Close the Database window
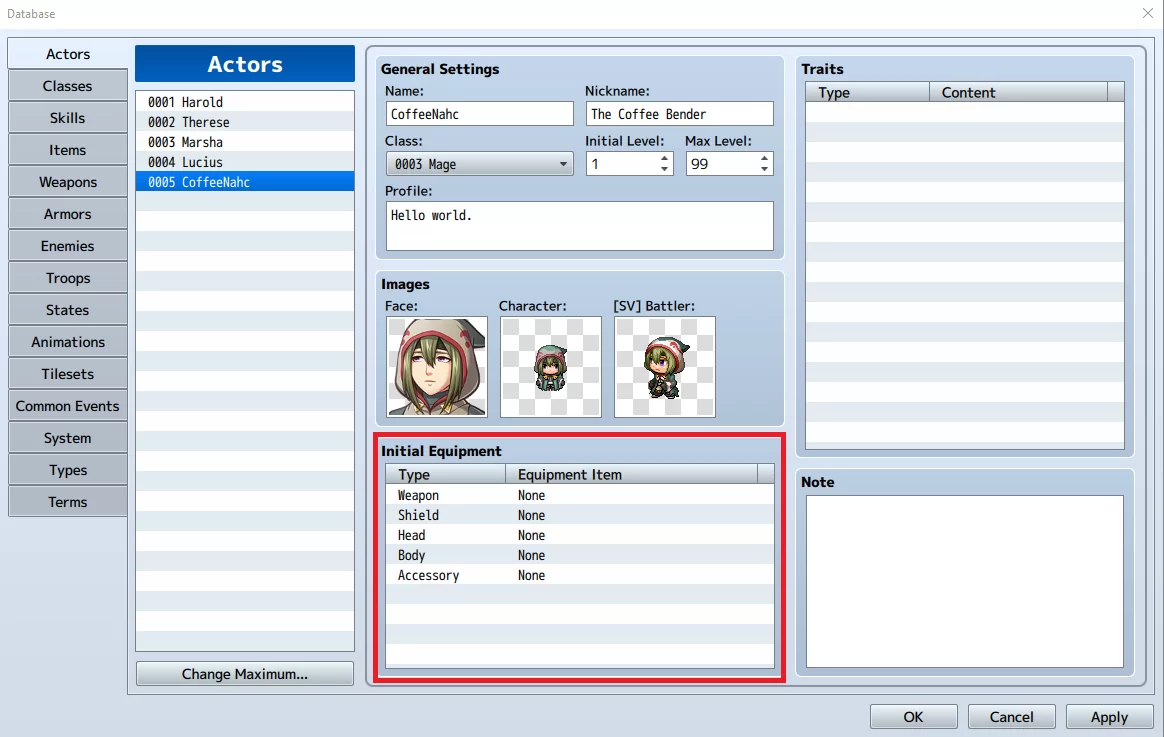The width and height of the screenshot is (1164, 737). click(x=1147, y=13)
